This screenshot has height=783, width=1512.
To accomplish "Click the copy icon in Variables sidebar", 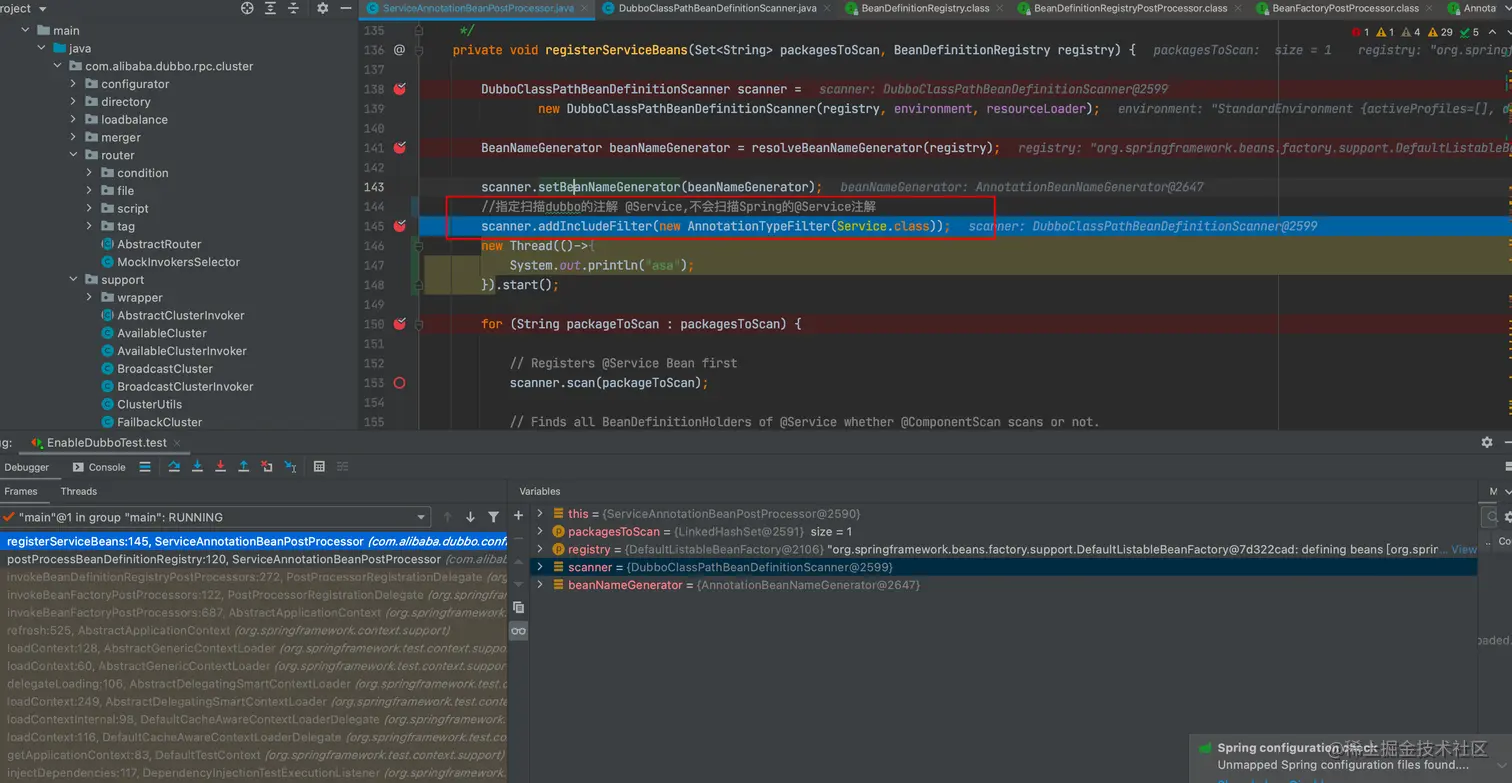I will (x=518, y=607).
